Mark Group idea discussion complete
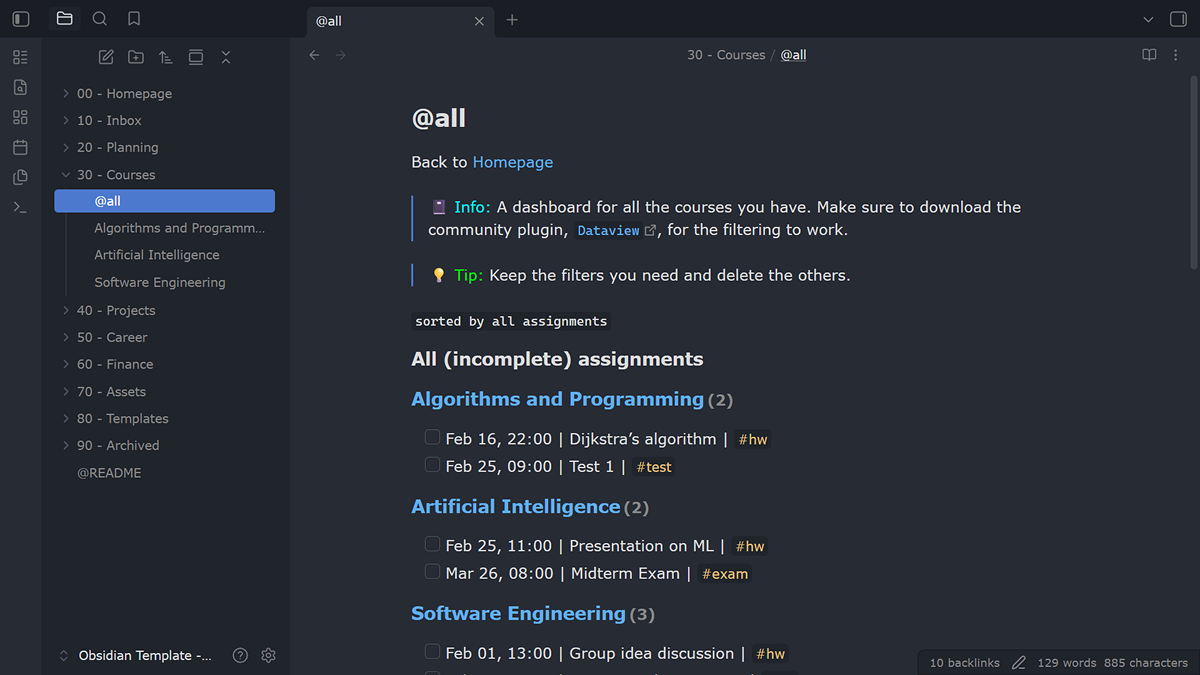The width and height of the screenshot is (1200, 675). (432, 652)
